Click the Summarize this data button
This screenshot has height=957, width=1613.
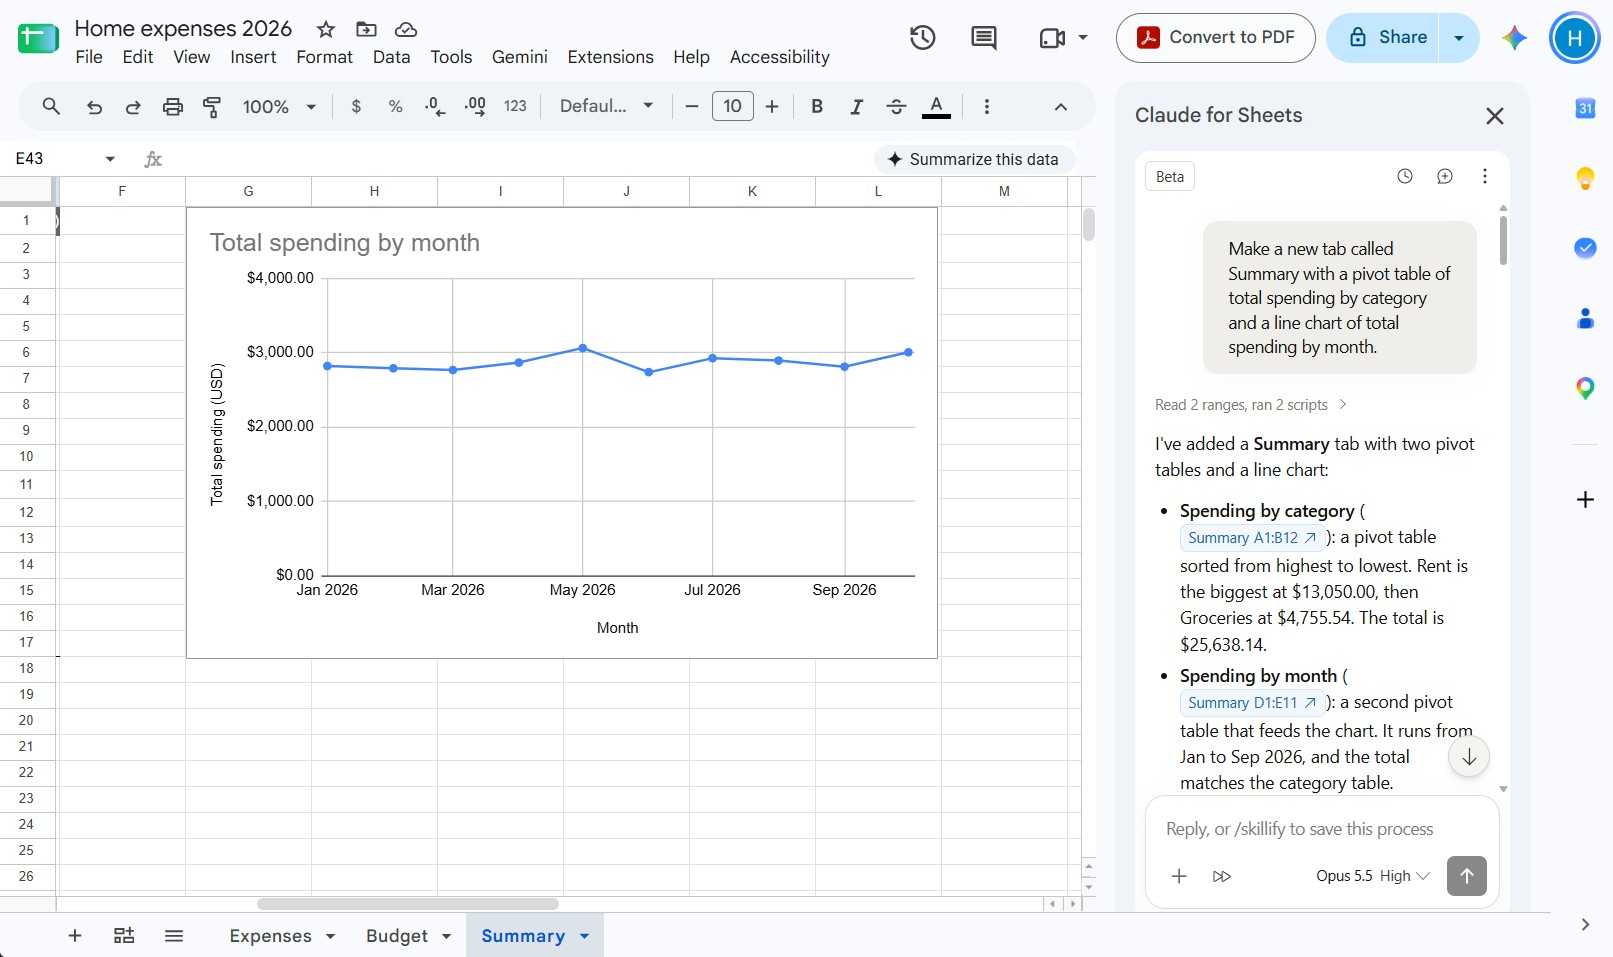click(974, 159)
